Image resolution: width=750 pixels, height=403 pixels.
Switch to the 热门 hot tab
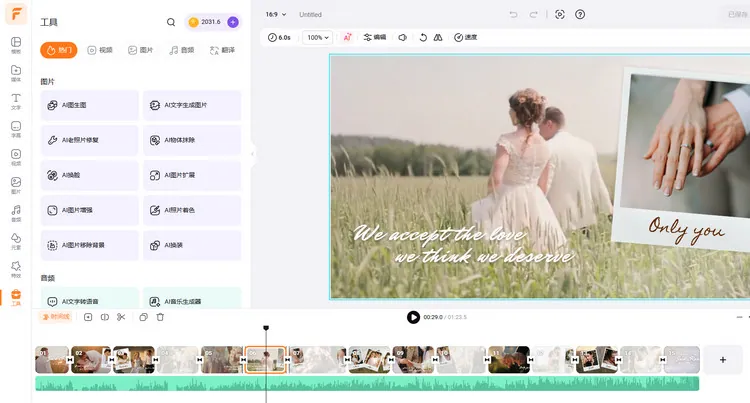pyautogui.click(x=59, y=50)
